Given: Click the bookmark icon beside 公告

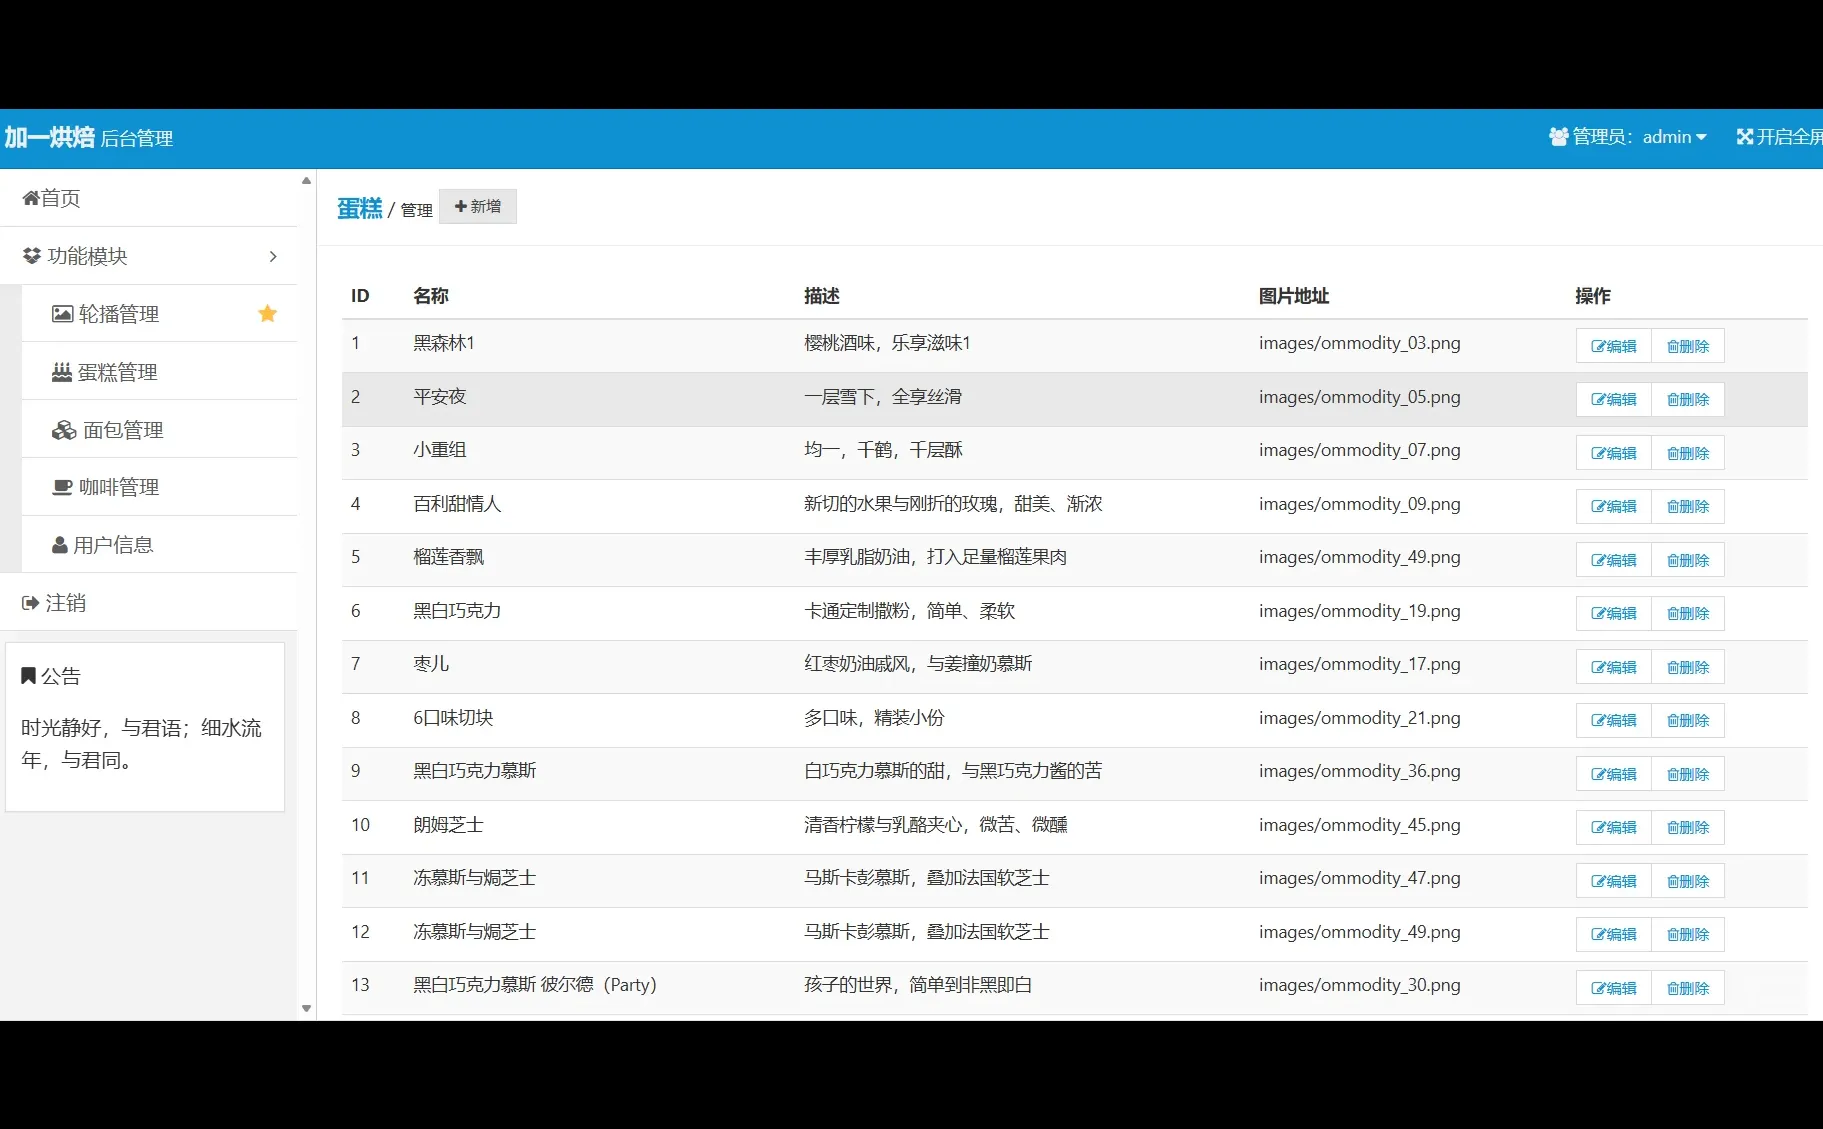Looking at the screenshot, I should pos(28,675).
